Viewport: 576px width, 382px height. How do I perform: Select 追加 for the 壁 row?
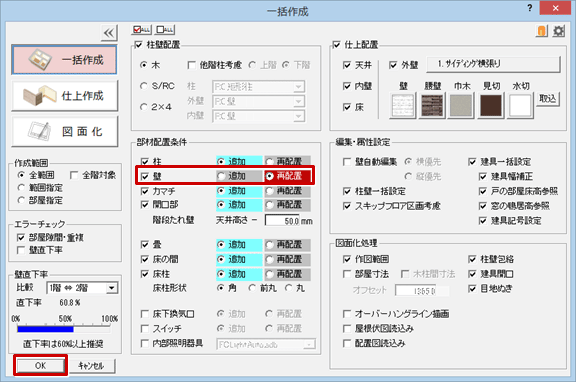click(221, 176)
